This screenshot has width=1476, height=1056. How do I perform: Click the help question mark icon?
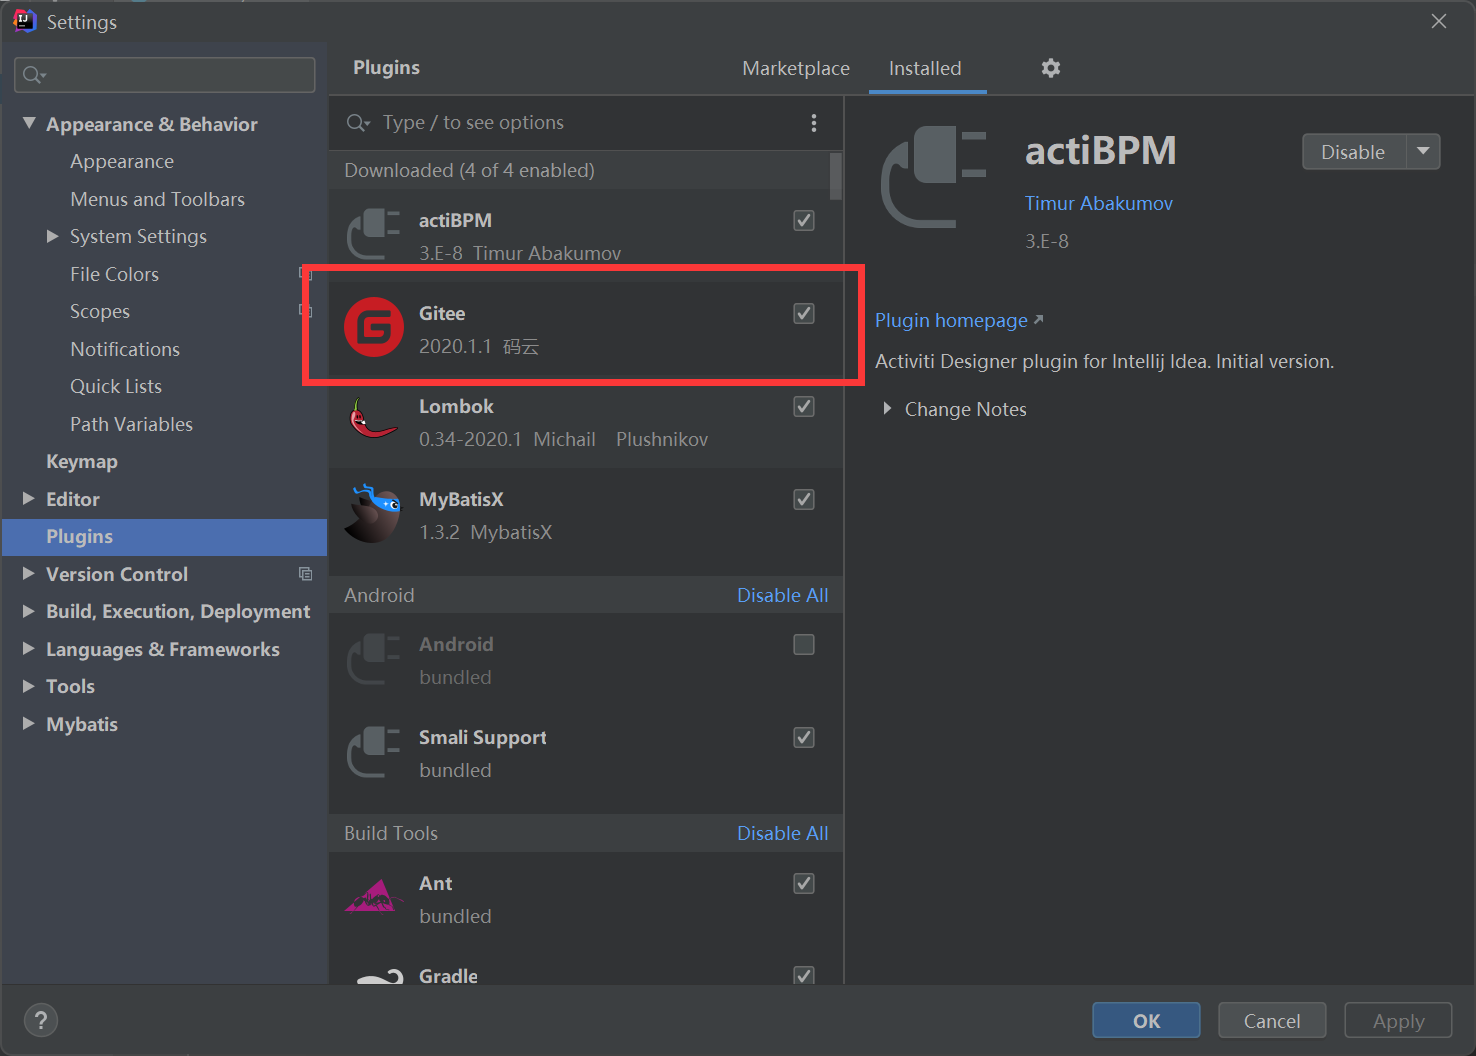click(x=41, y=1020)
